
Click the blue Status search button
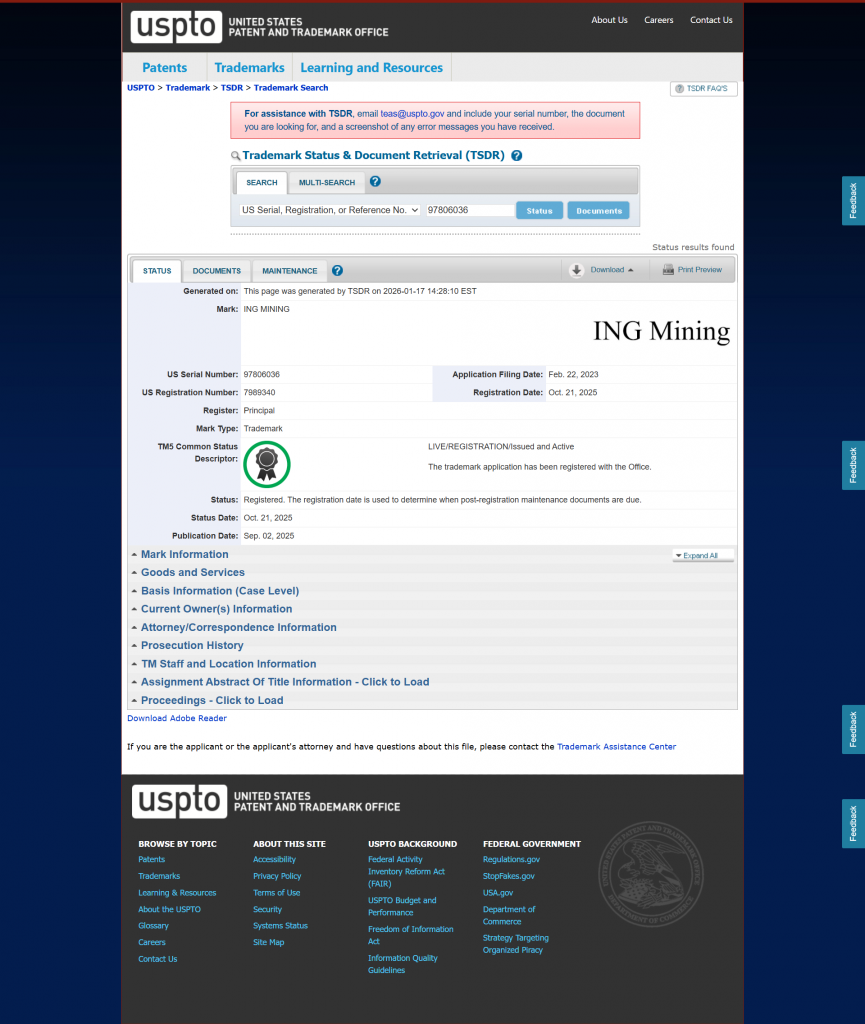click(x=539, y=211)
